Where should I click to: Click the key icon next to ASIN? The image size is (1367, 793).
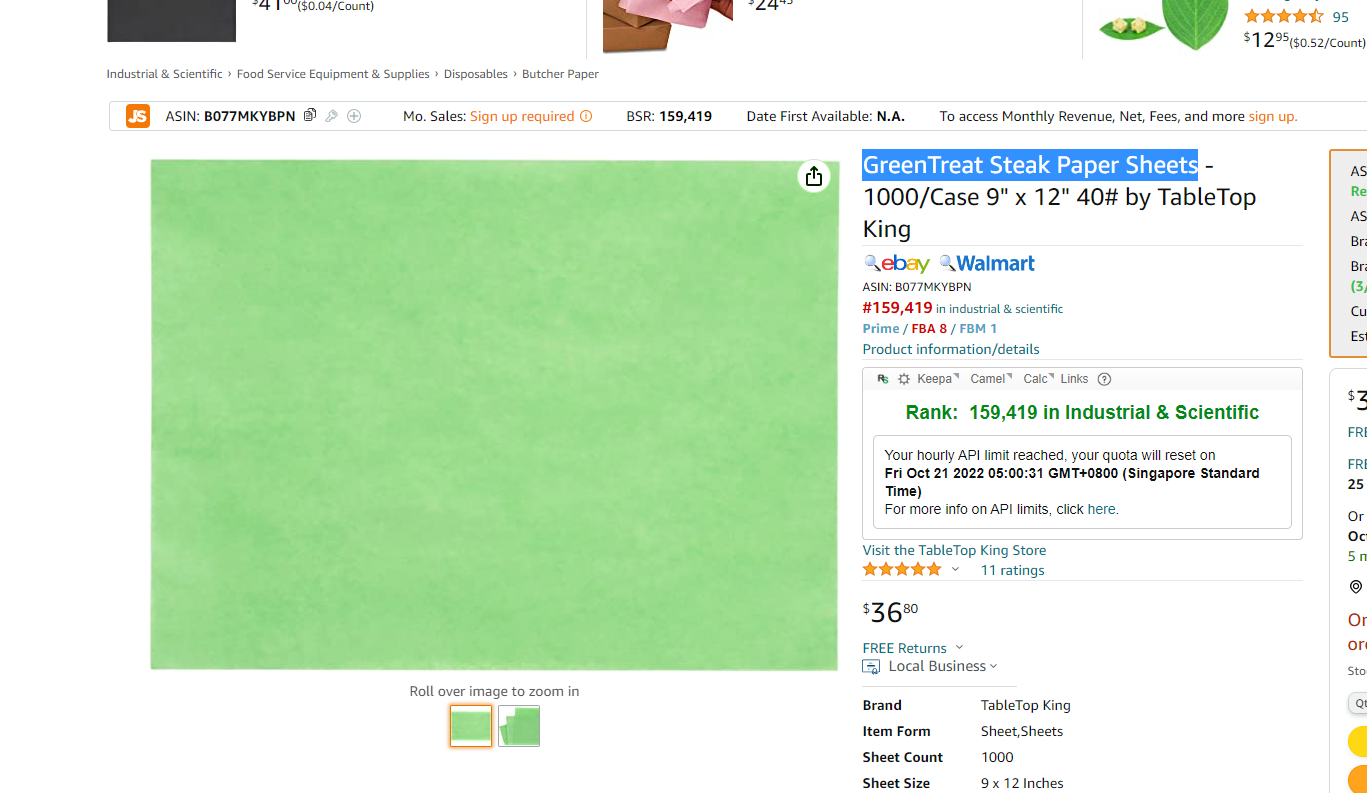tap(331, 116)
